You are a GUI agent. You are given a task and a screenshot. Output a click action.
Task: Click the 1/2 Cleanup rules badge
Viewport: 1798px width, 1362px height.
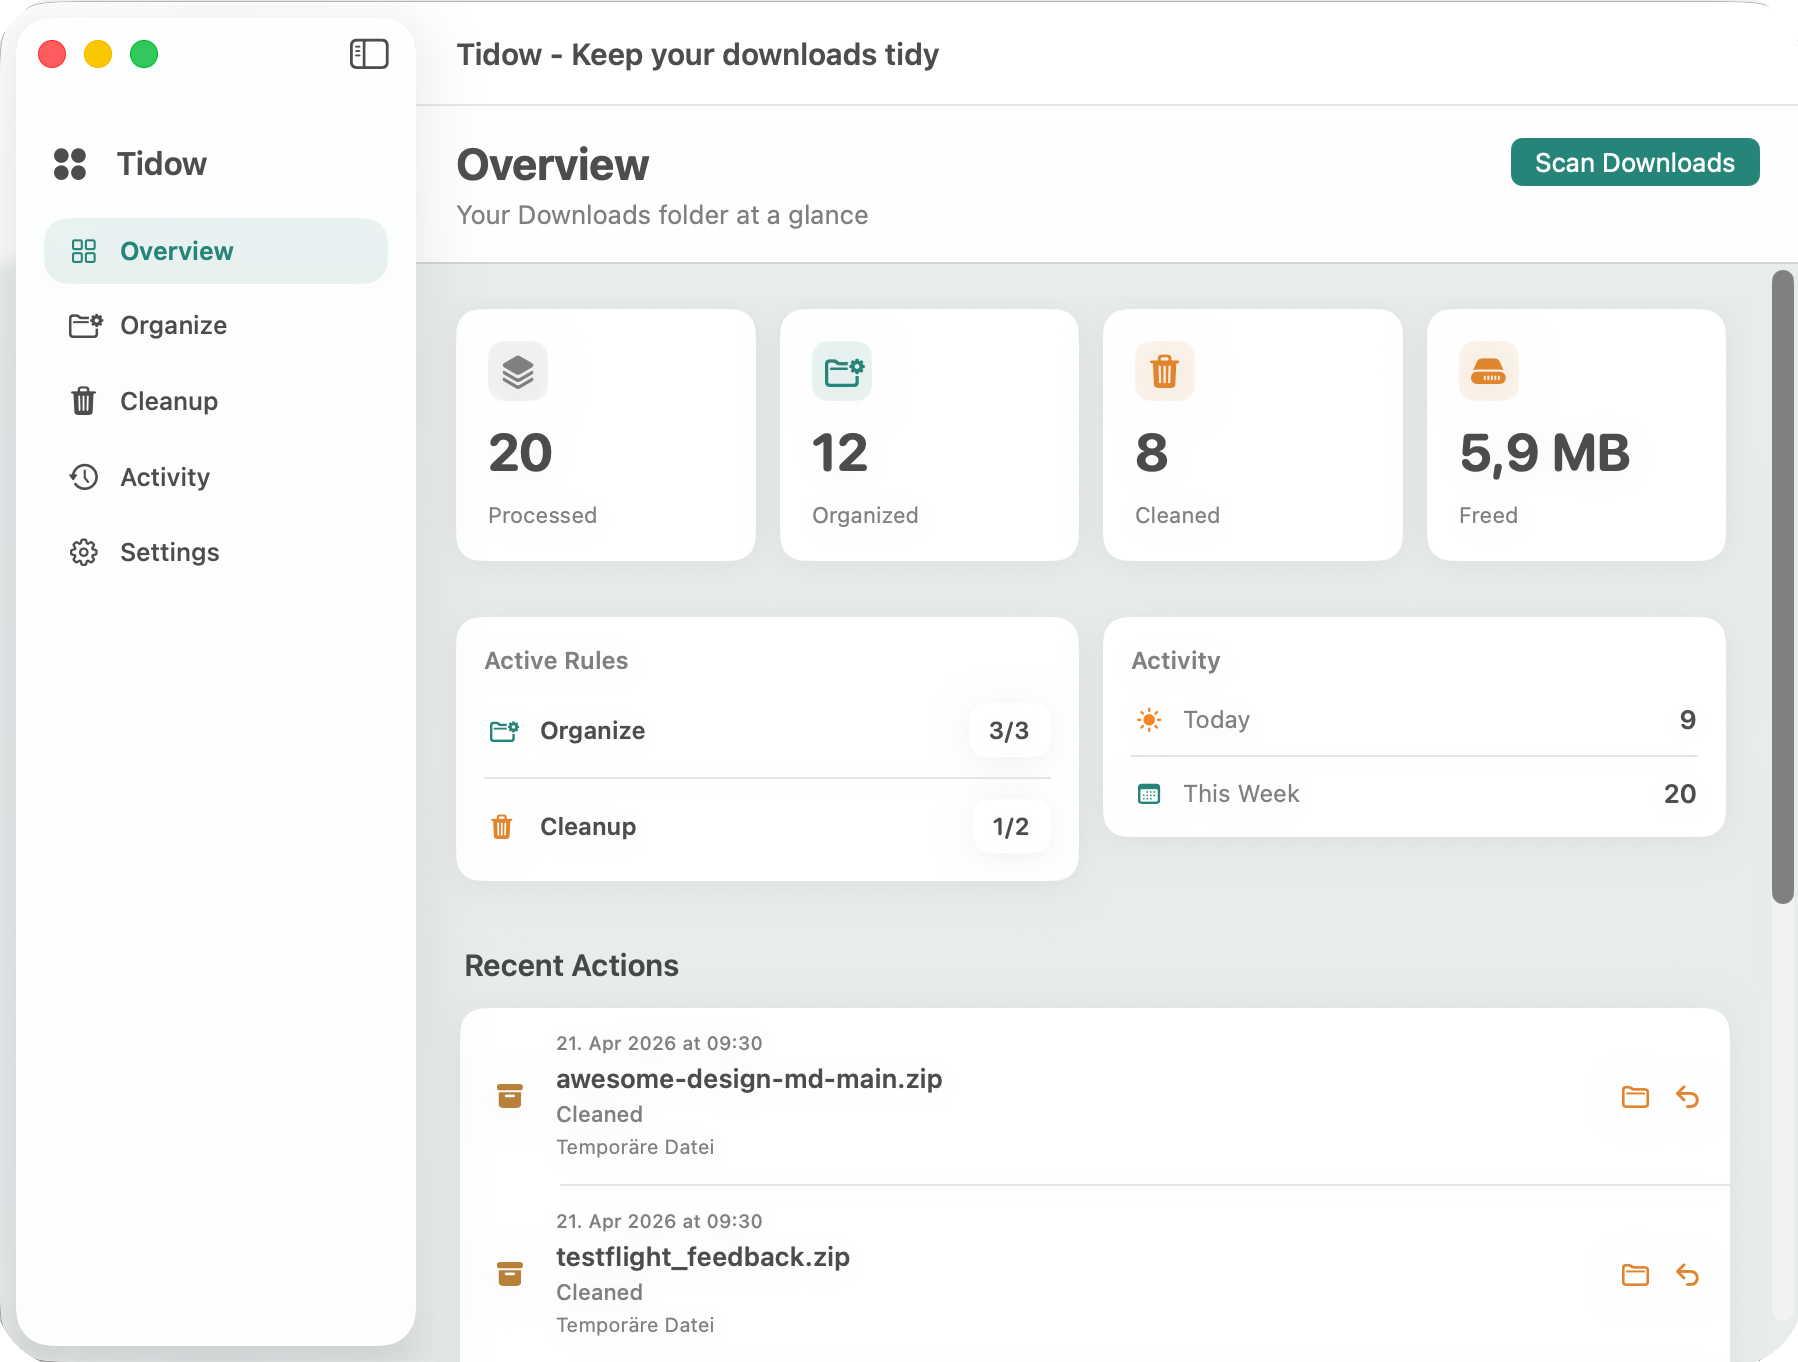coord(1011,827)
